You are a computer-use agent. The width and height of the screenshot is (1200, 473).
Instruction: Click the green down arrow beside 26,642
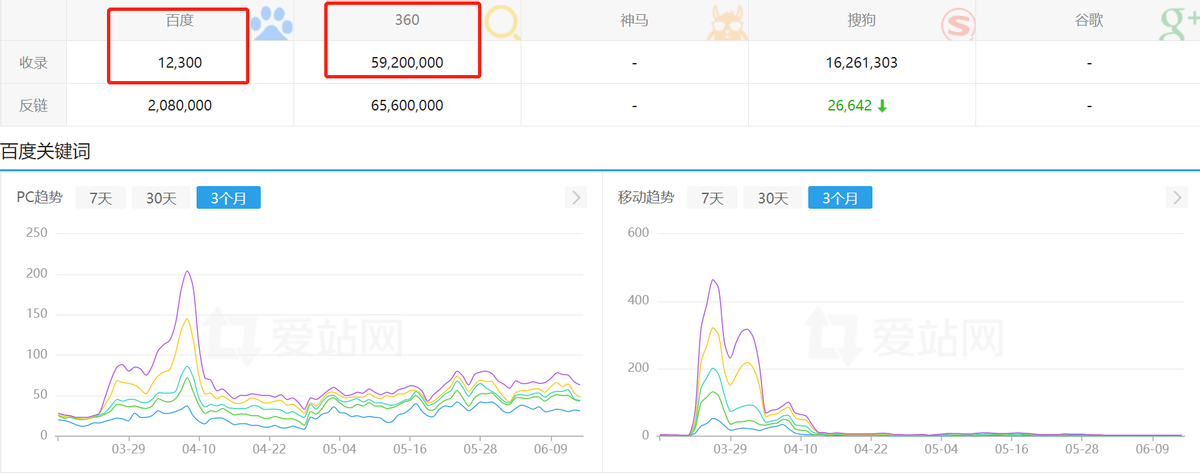coord(882,105)
